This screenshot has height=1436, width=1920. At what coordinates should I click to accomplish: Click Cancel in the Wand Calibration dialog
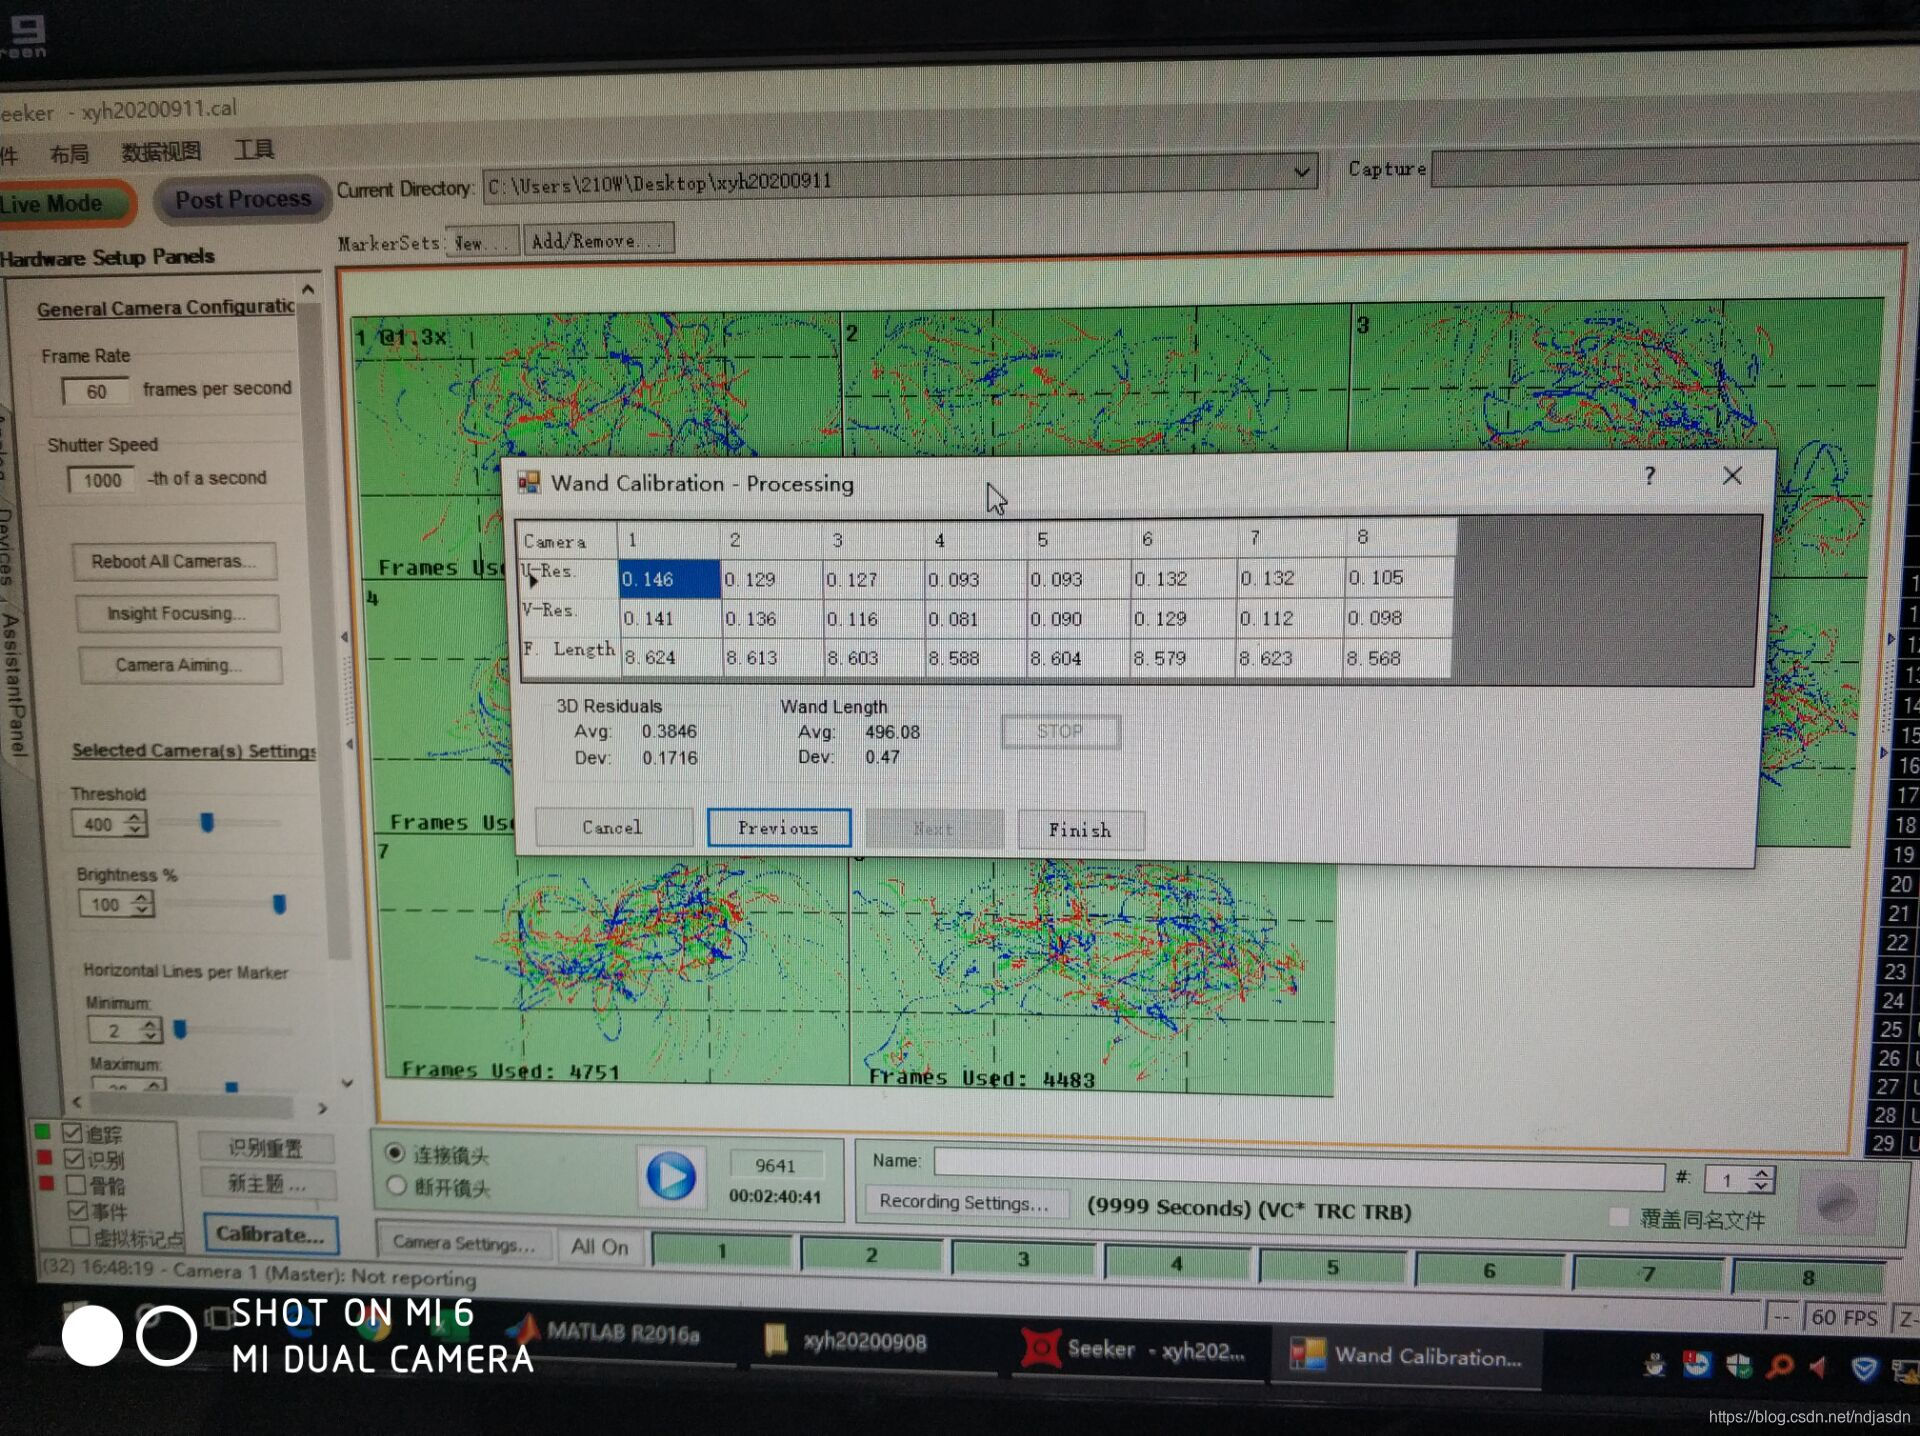[x=612, y=827]
